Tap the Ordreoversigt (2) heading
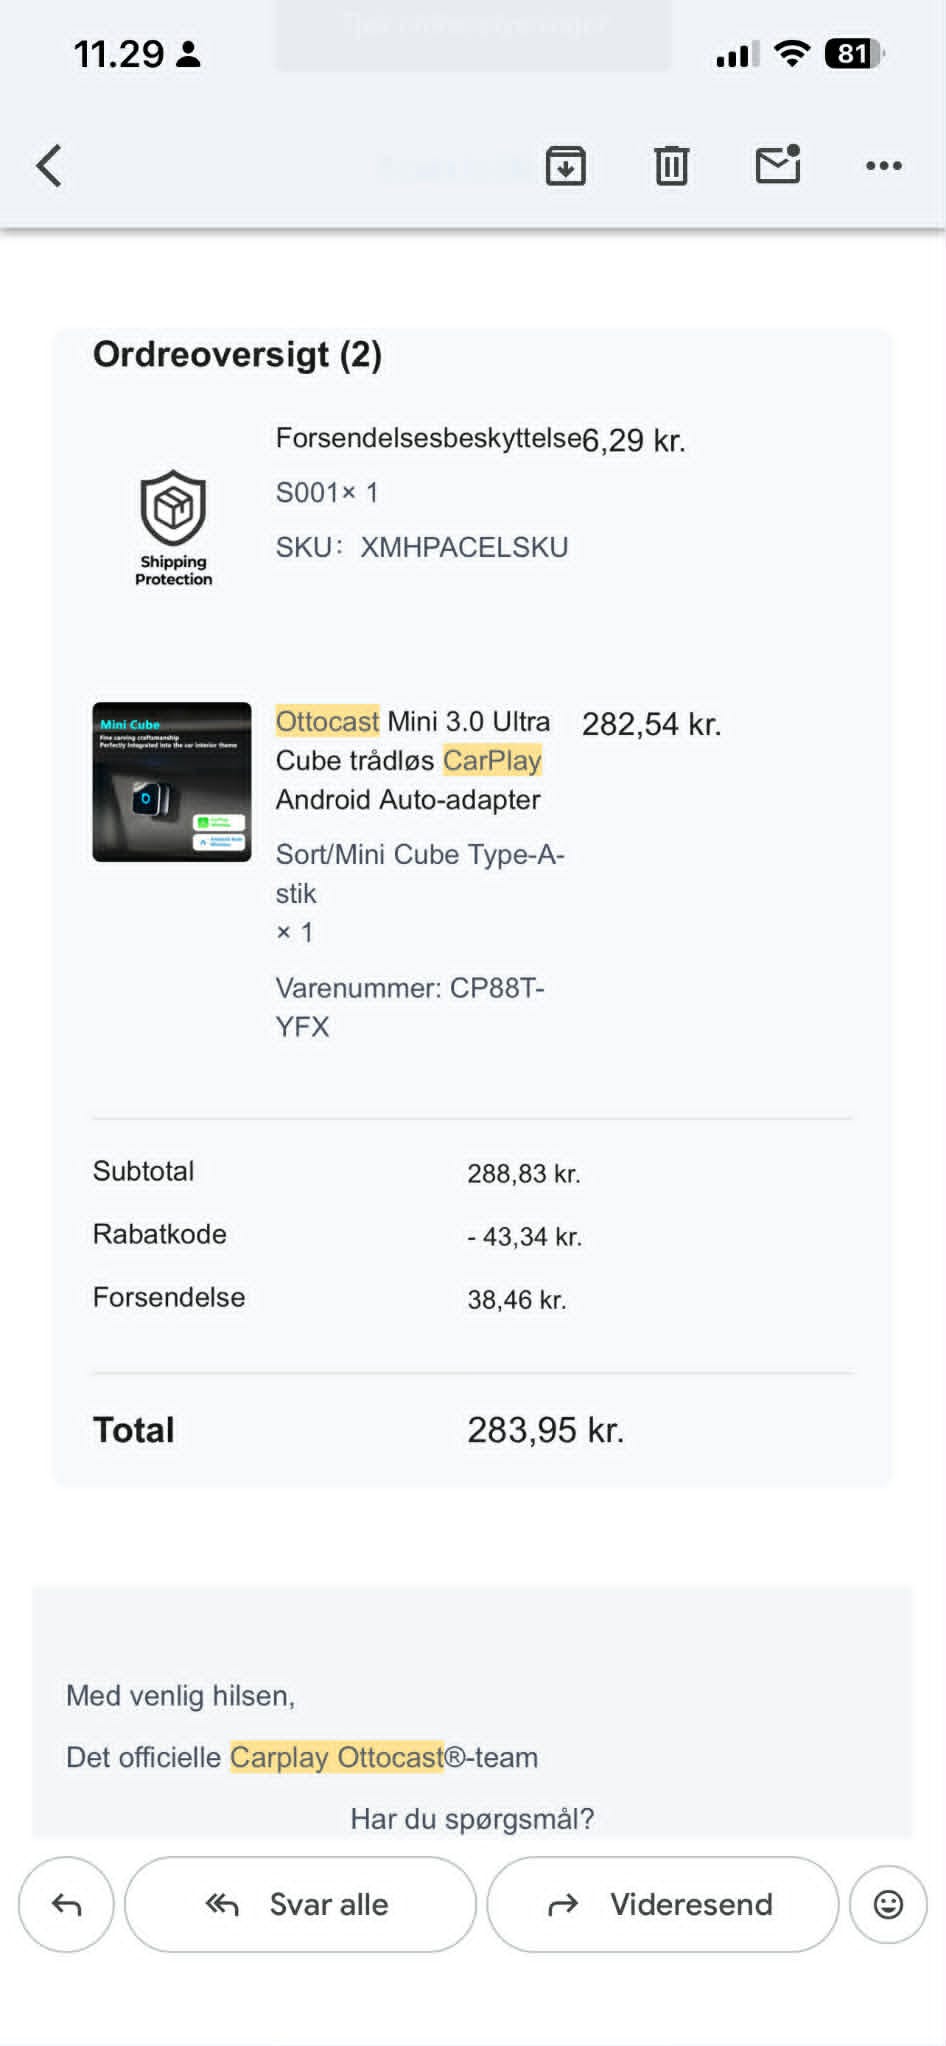 pos(237,355)
